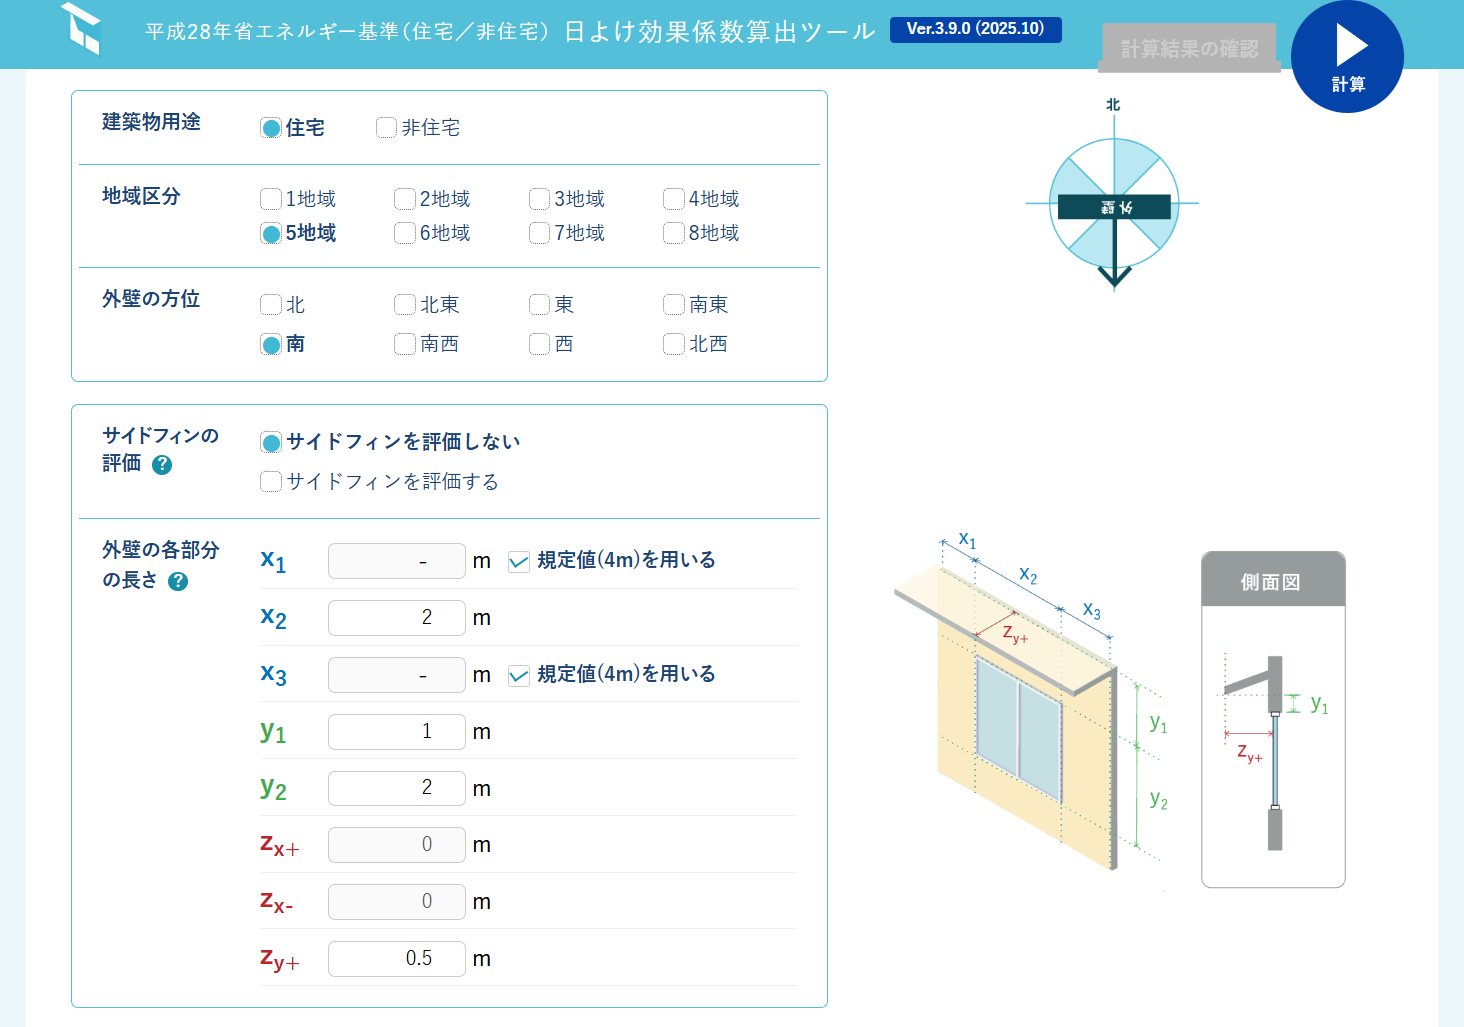Click the 側面図 side view panel
The width and height of the screenshot is (1464, 1027).
pyautogui.click(x=1273, y=719)
